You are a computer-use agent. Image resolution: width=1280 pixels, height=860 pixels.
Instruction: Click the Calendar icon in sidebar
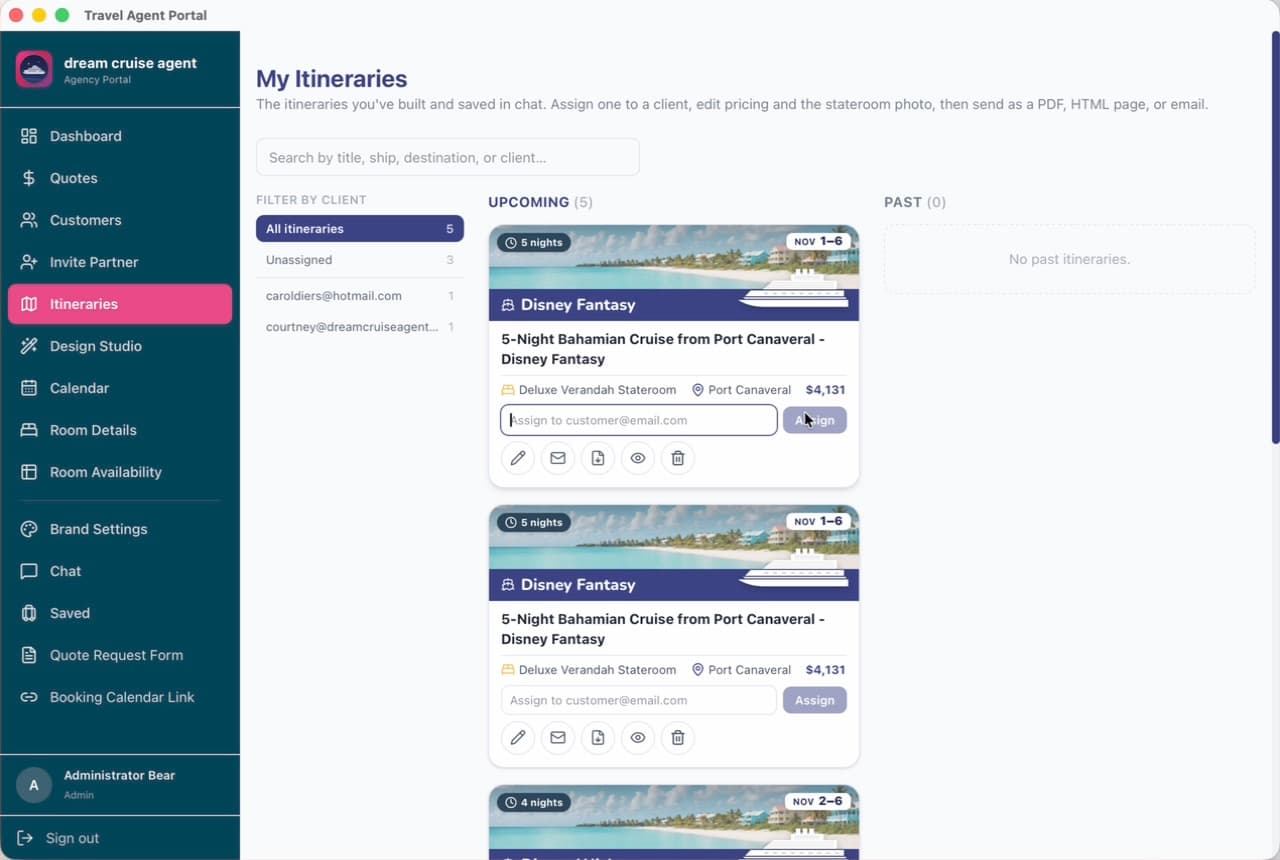pos(29,388)
